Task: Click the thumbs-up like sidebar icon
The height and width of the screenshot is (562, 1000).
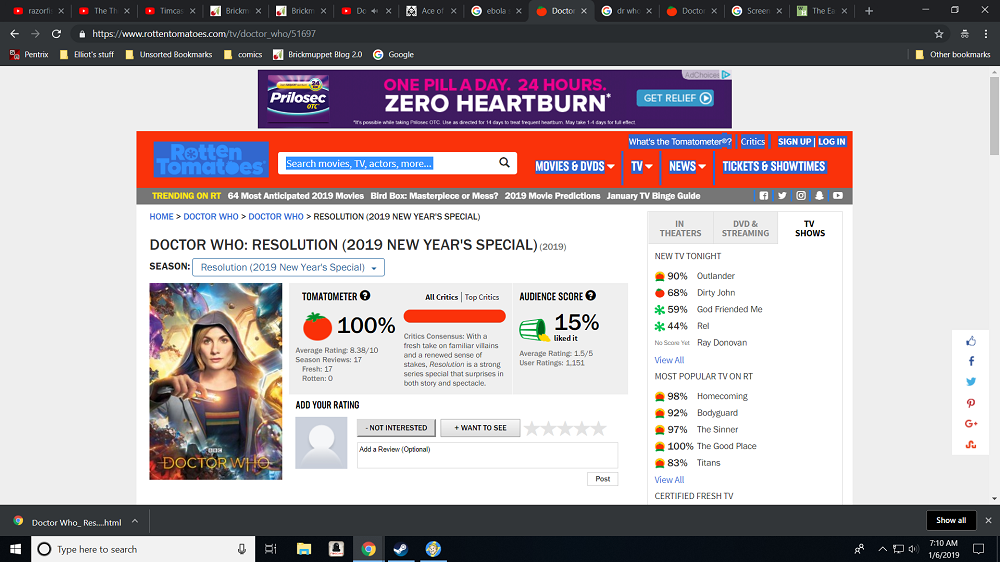Action: click(x=971, y=341)
